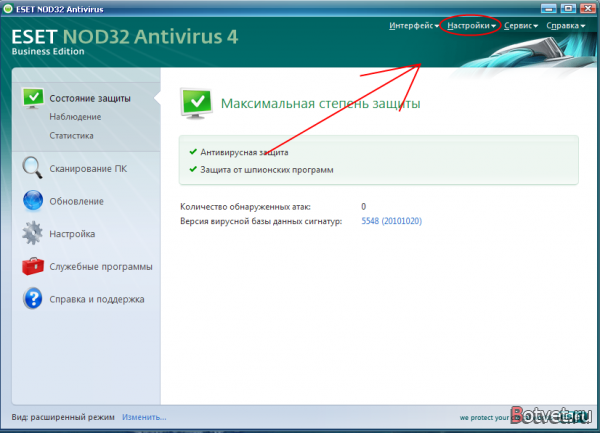Click the green check next to Защита от шпионских программ
The image size is (600, 433).
pyautogui.click(x=193, y=169)
